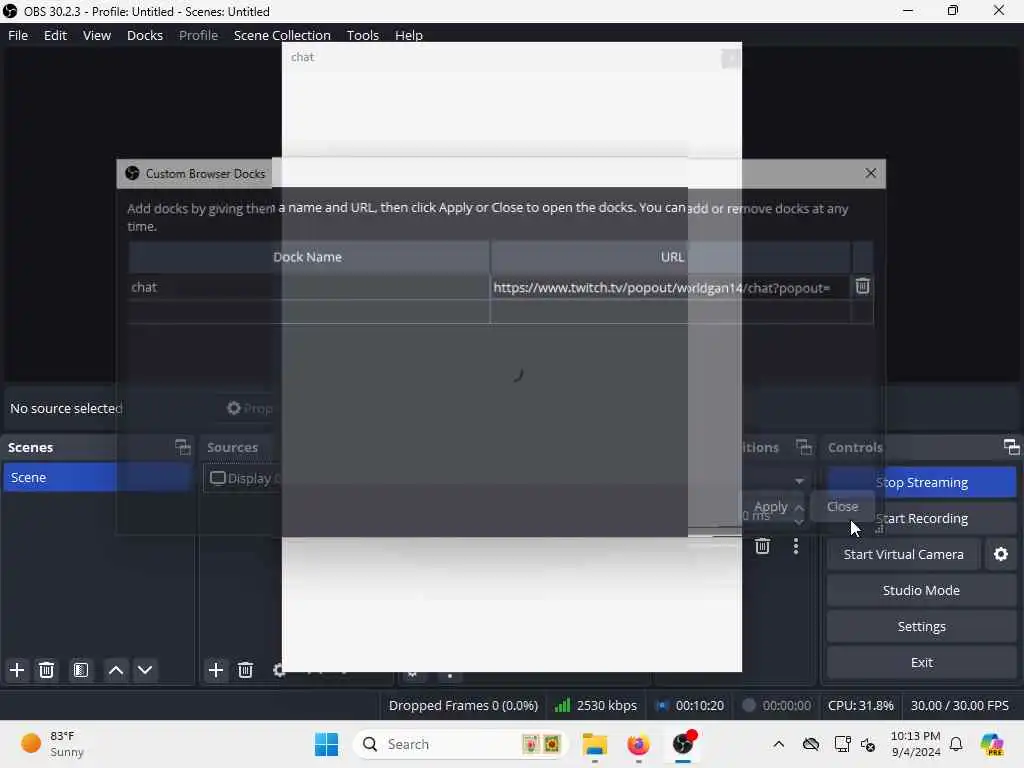Delete the chat dock row with trash icon
The height and width of the screenshot is (768, 1024).
tap(862, 286)
